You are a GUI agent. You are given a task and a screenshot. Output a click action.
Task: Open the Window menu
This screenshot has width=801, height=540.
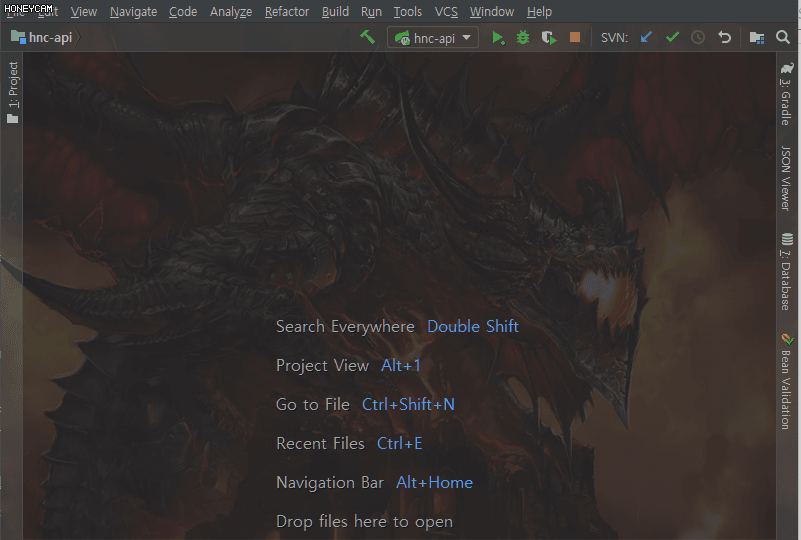(x=492, y=12)
